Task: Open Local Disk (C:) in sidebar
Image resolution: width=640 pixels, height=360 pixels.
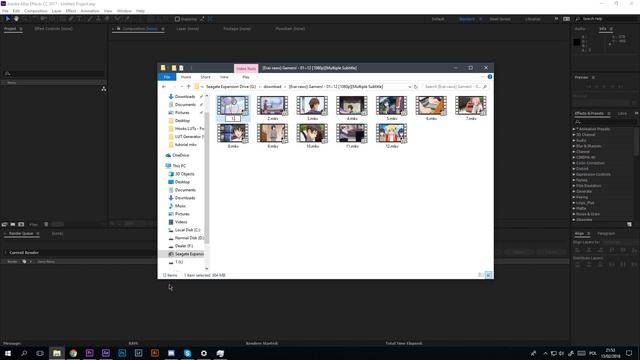Action: point(184,230)
